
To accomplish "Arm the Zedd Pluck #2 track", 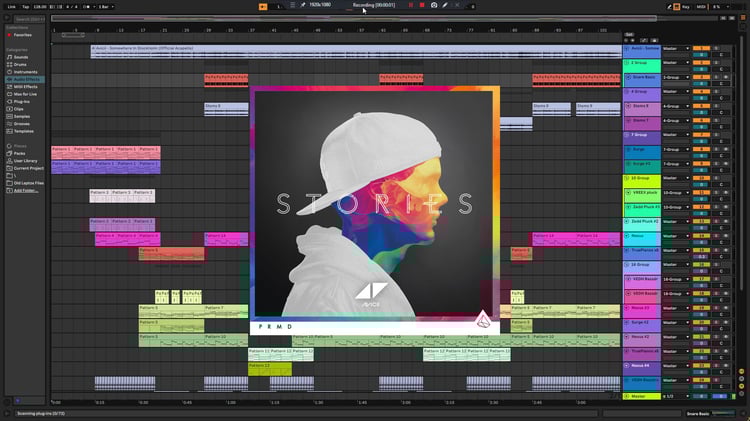I will [726, 221].
